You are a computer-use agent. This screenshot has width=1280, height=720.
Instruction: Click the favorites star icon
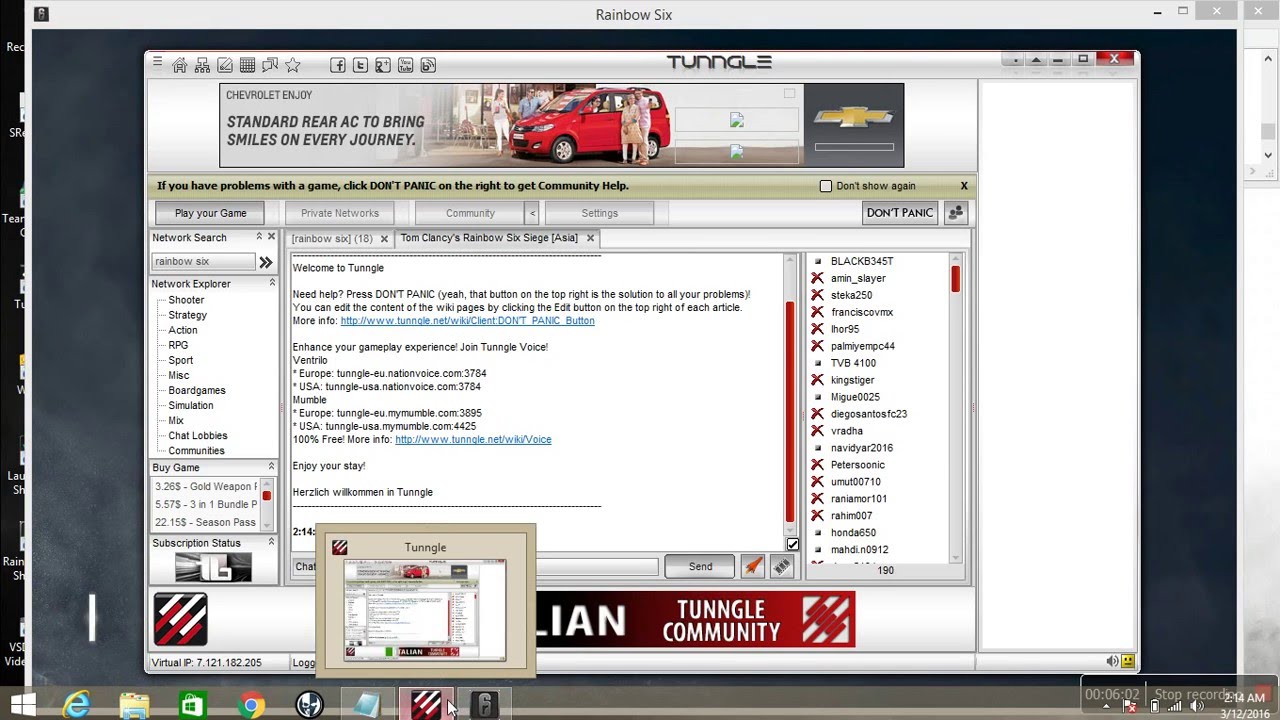(292, 65)
